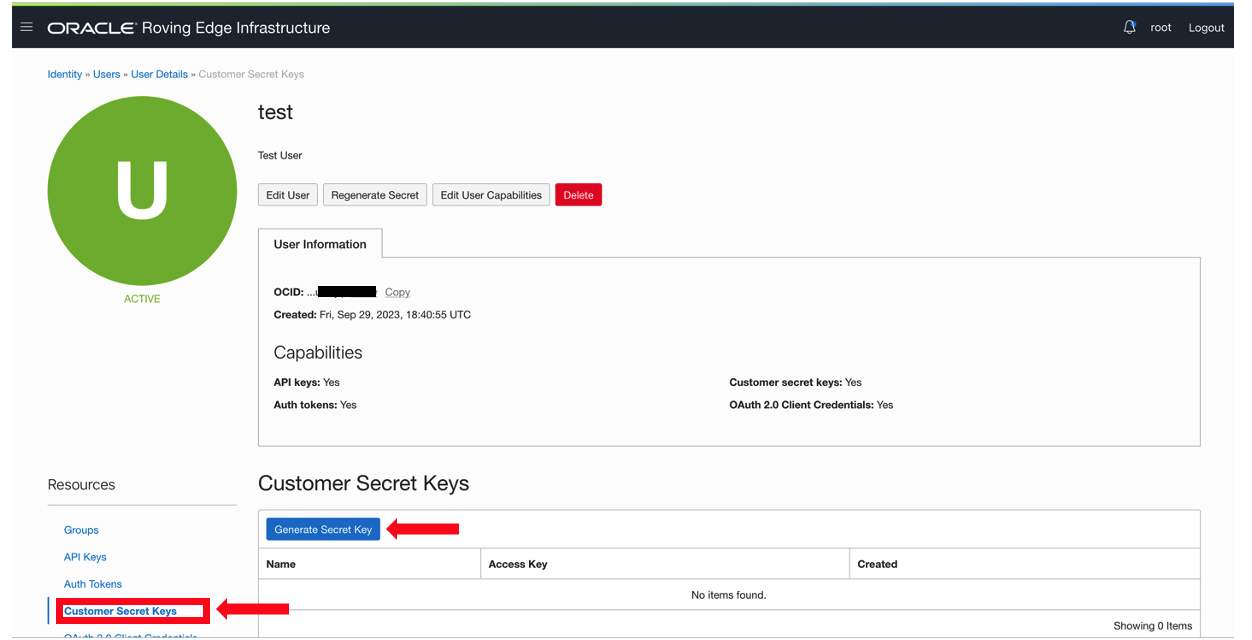Switch to the User Information tab
This screenshot has width=1252, height=640.
point(320,243)
